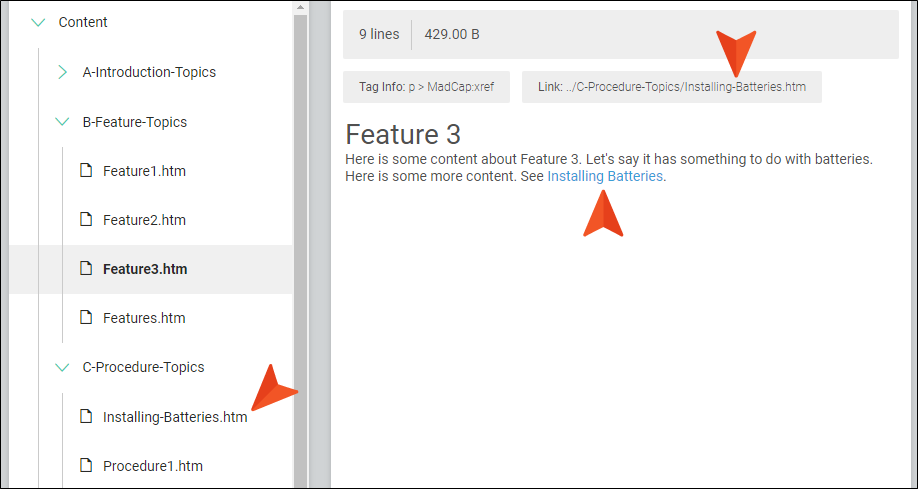Click the file icon beside Feature2.htm
918x489 pixels.
click(86, 220)
